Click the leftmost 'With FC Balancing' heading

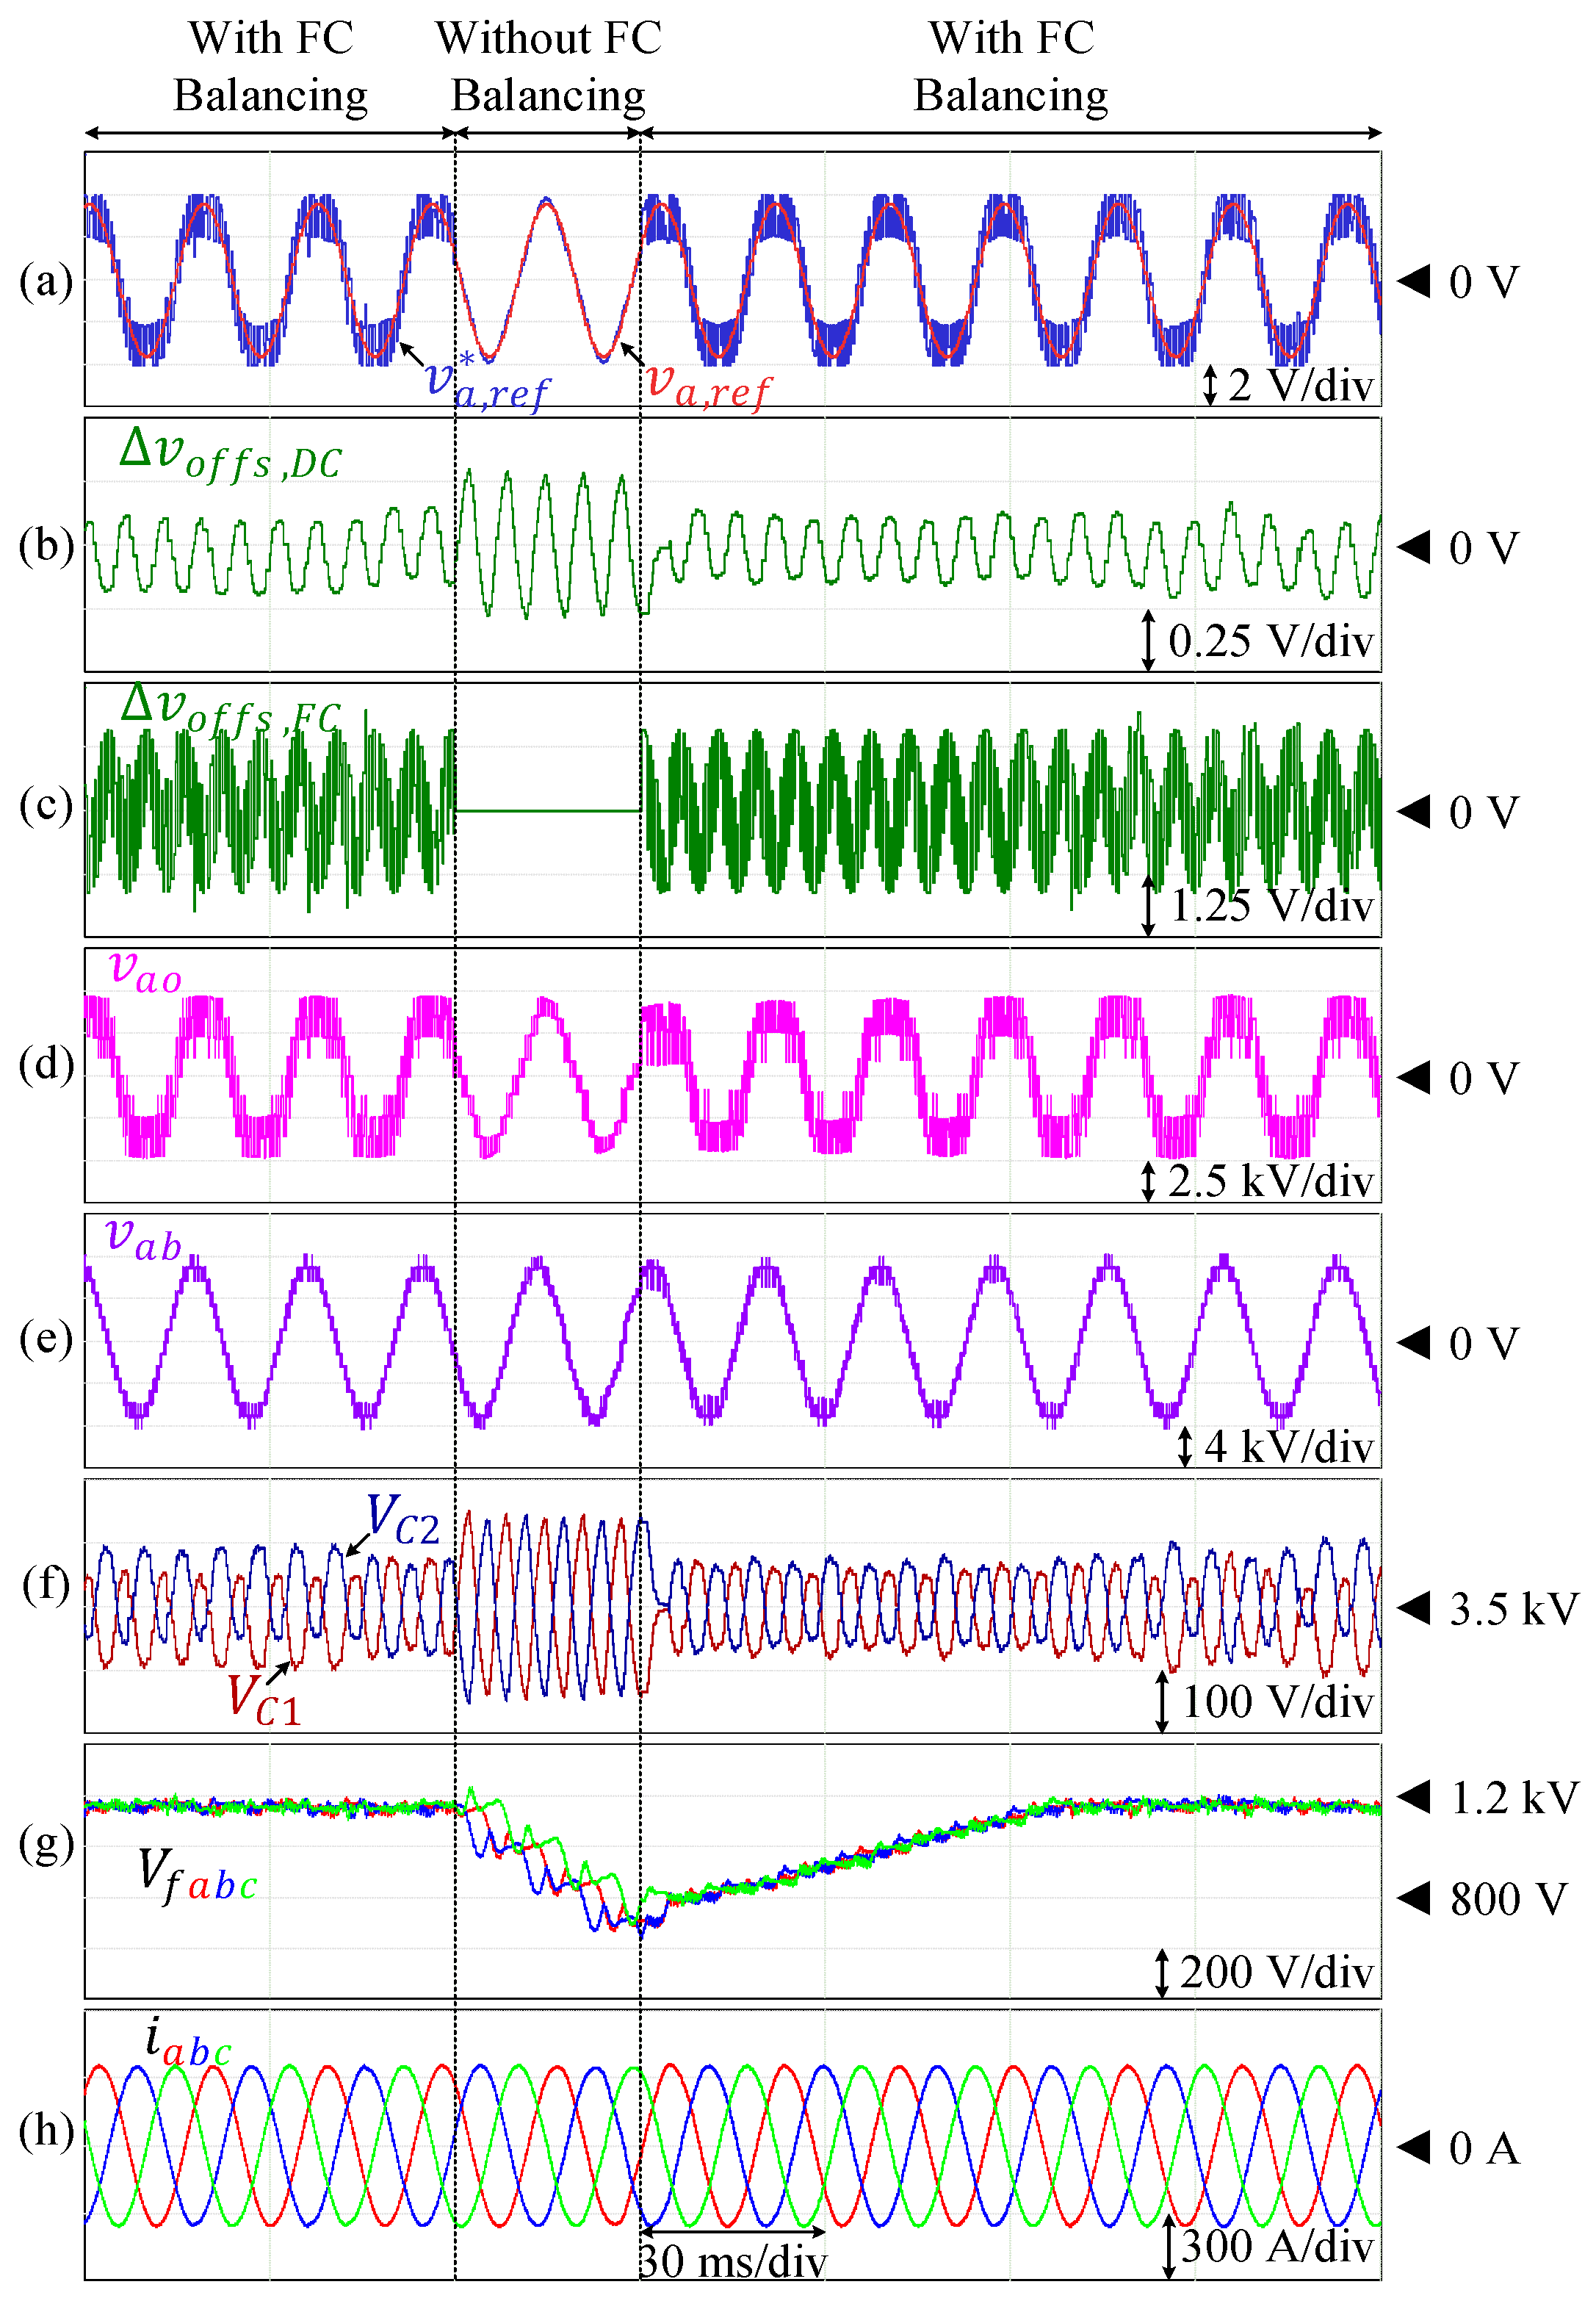pyautogui.click(x=270, y=67)
